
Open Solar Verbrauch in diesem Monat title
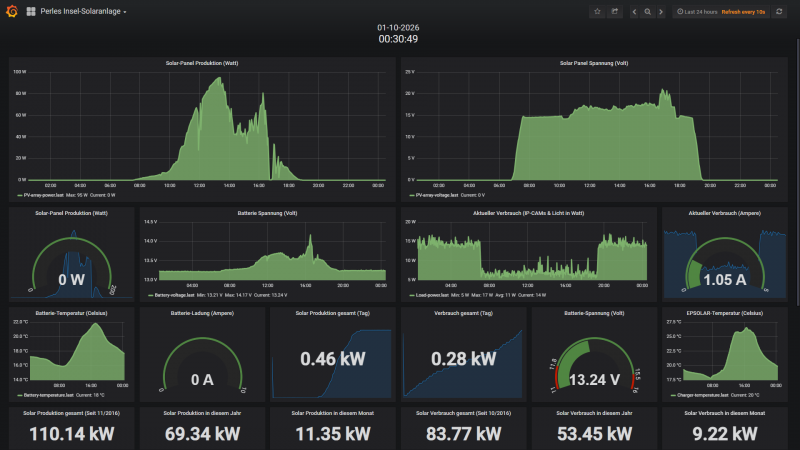tap(724, 413)
